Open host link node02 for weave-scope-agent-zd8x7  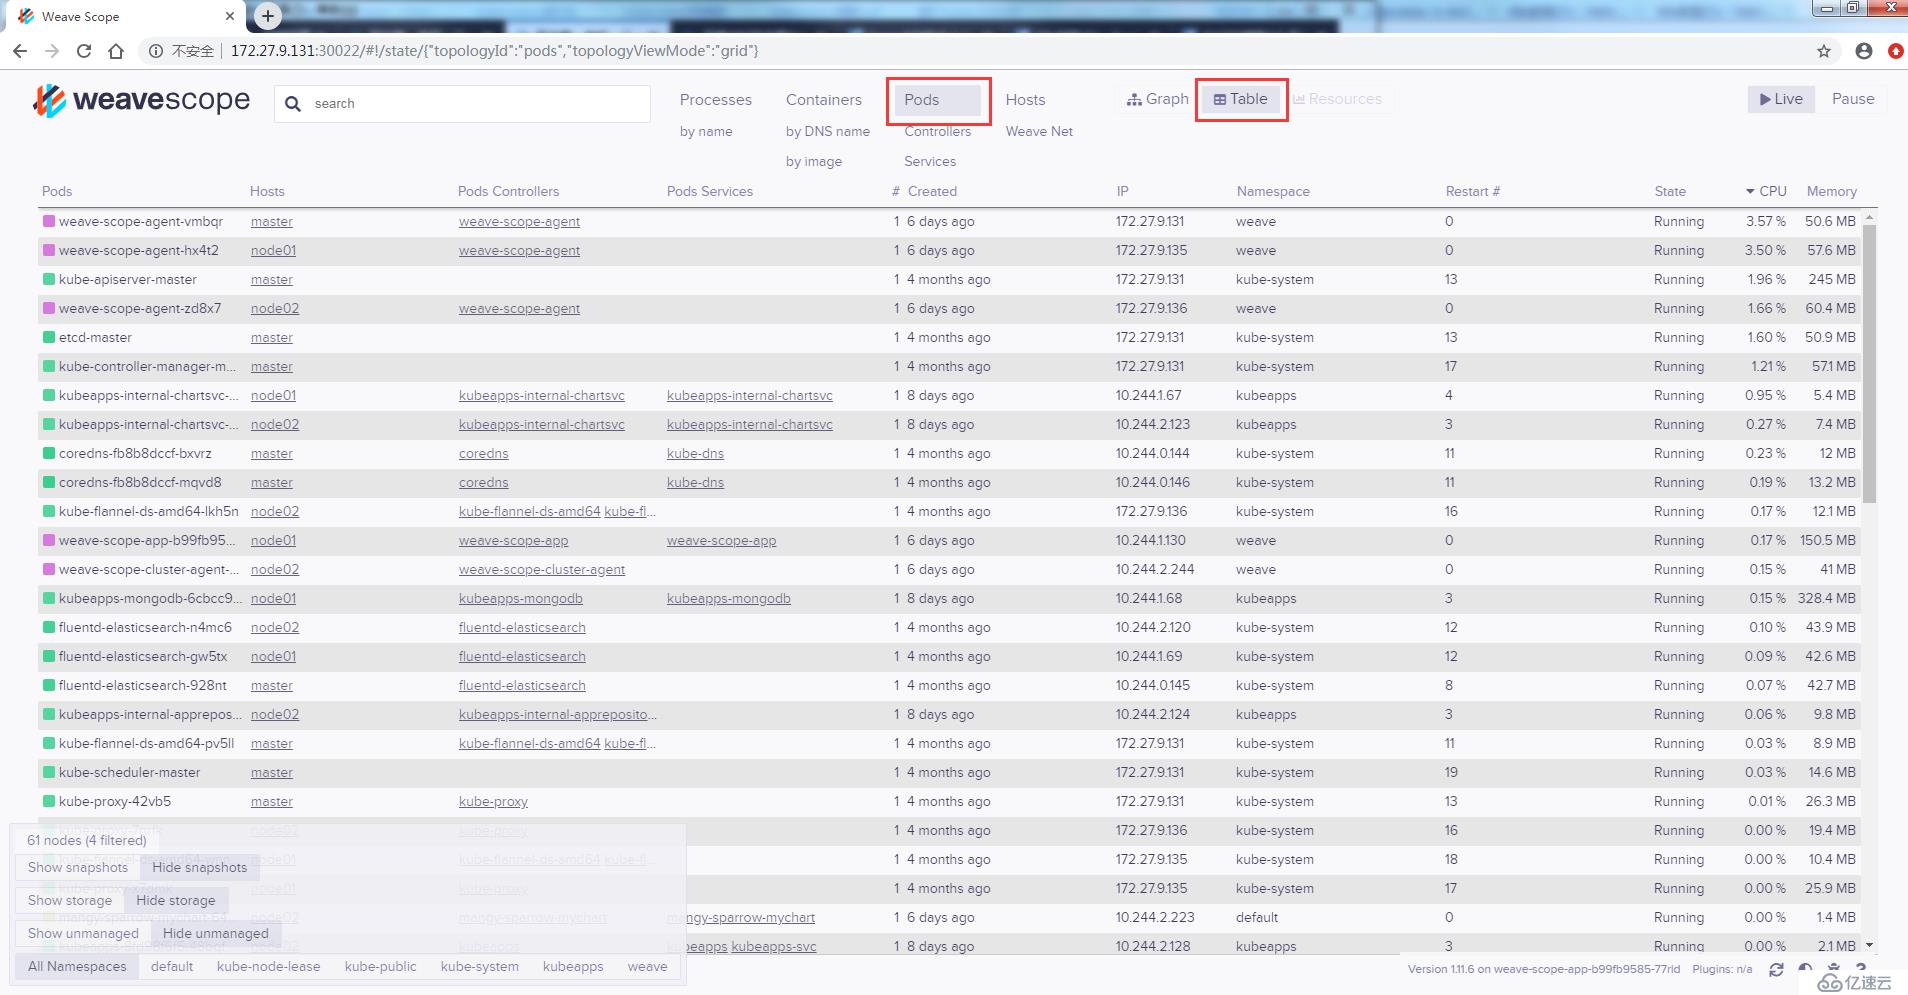[275, 308]
